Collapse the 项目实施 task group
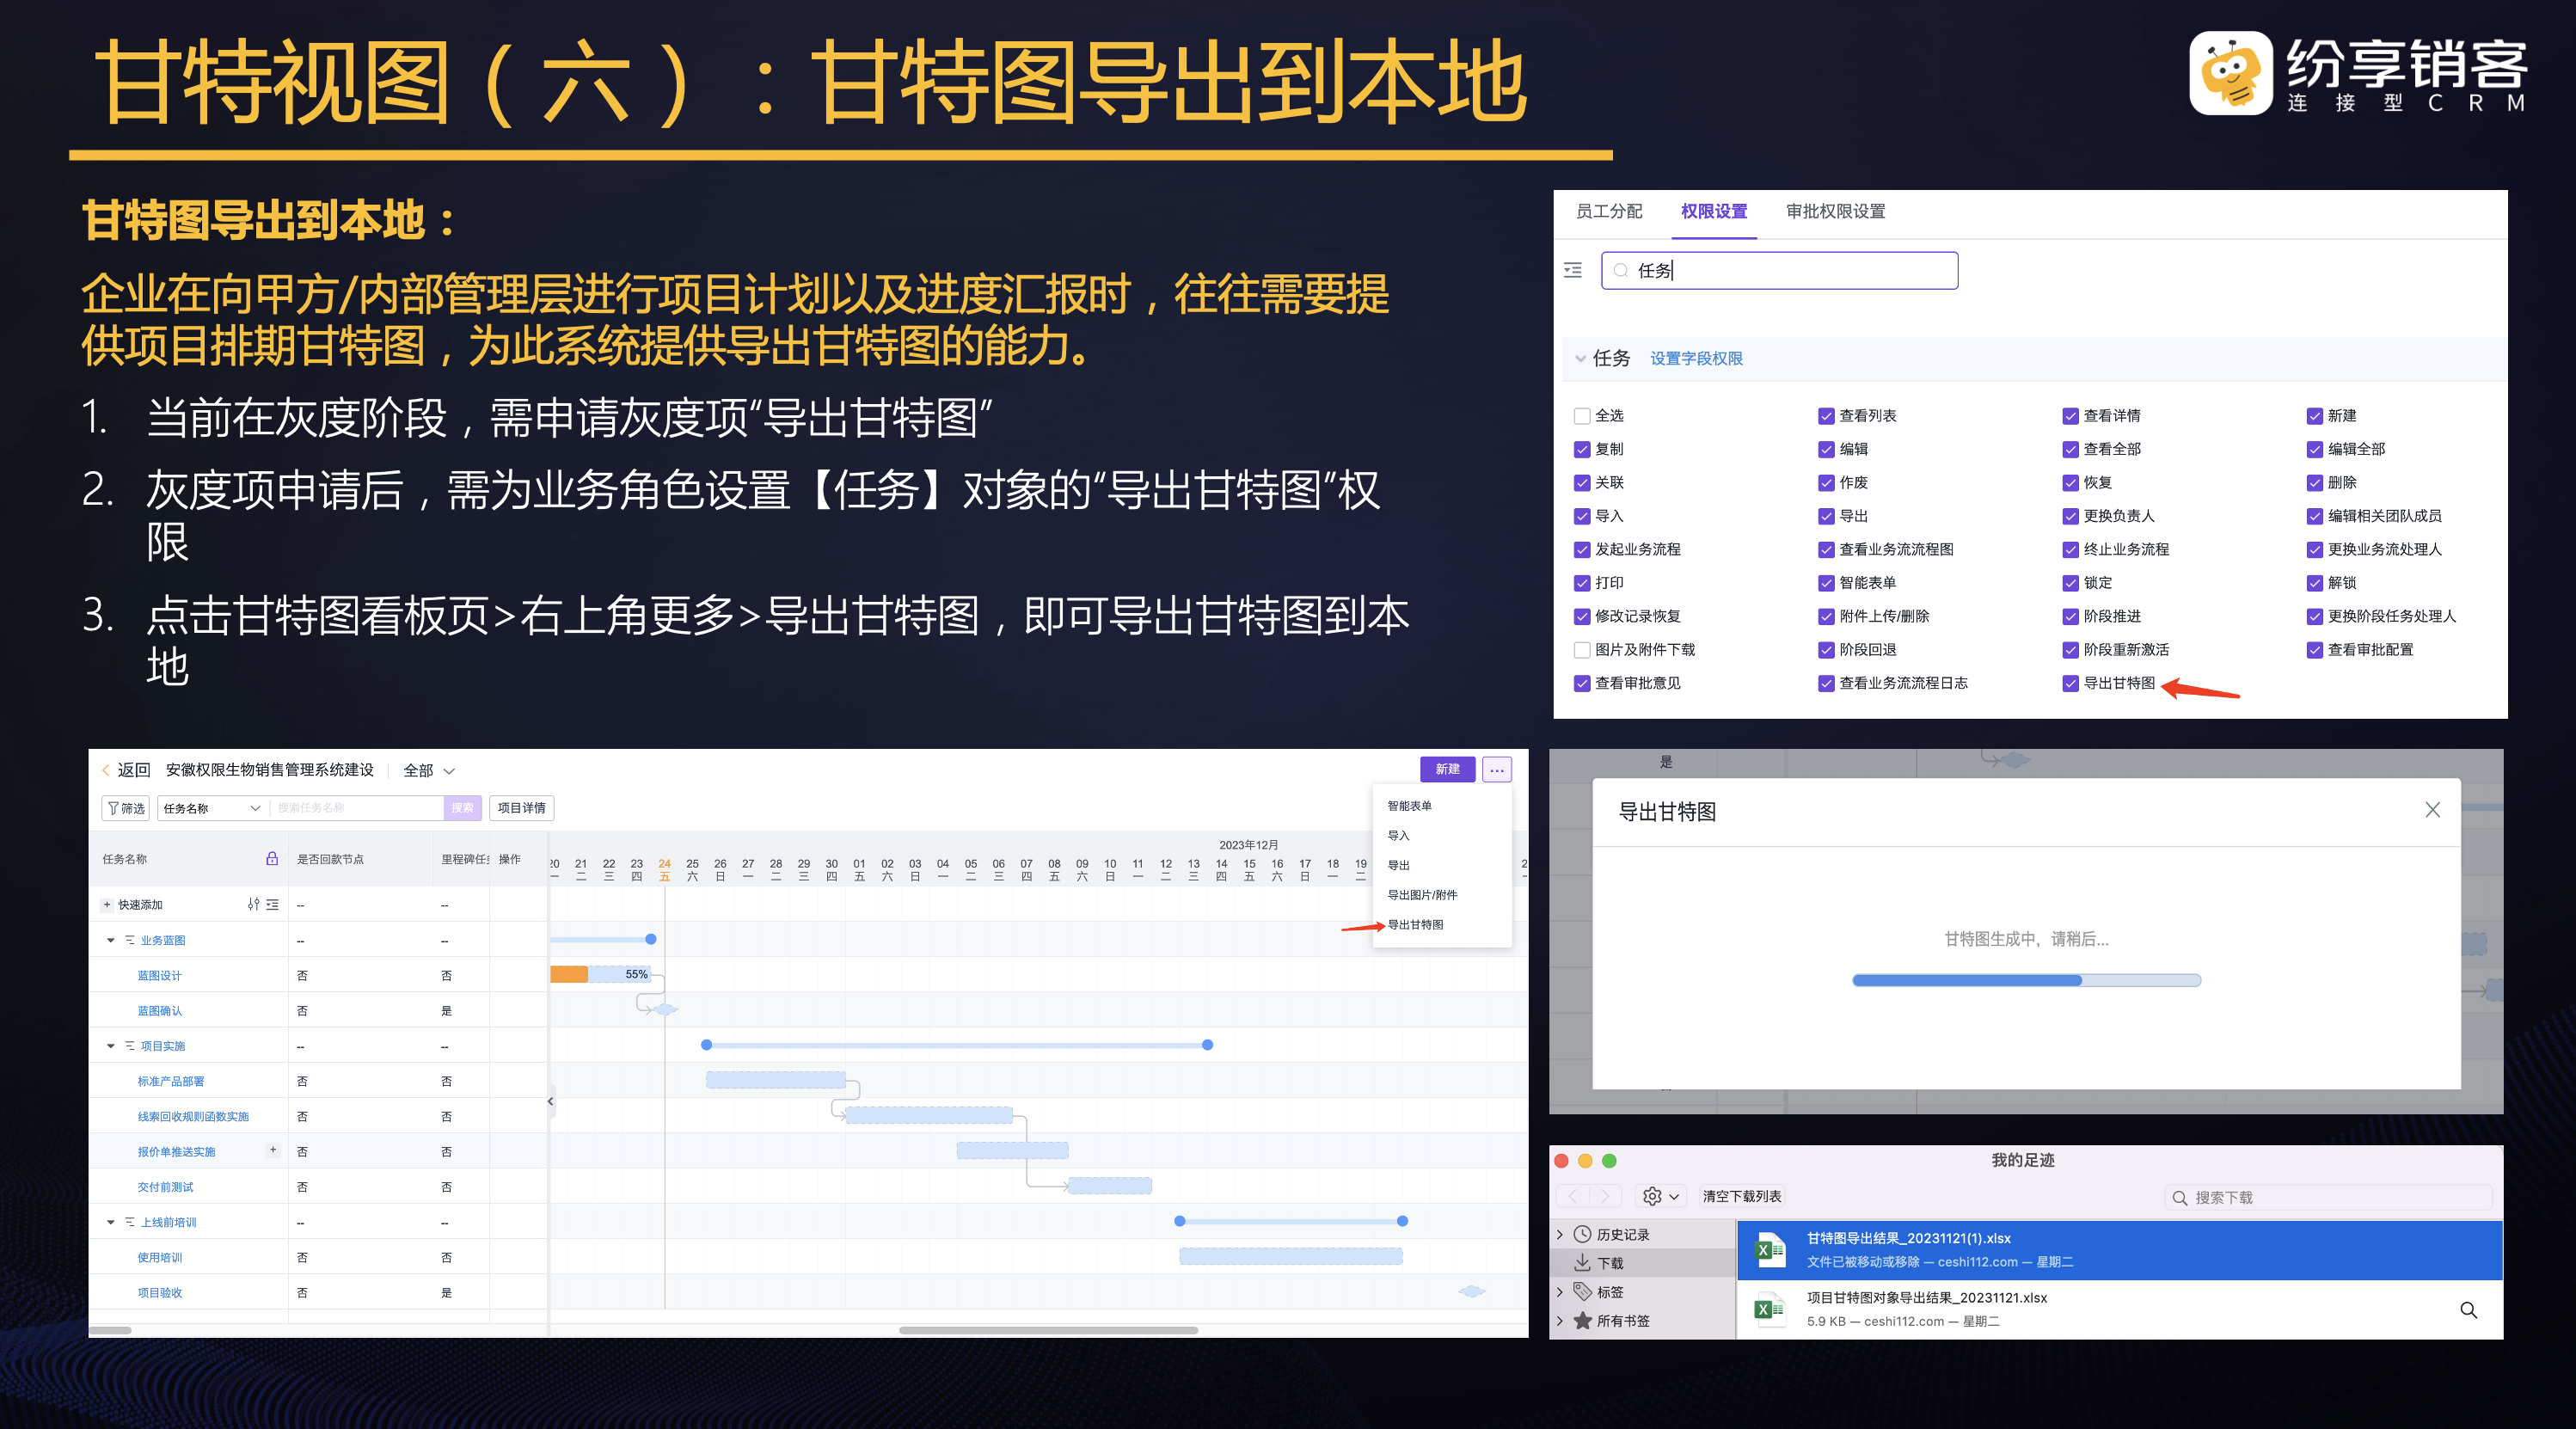 point(110,1046)
